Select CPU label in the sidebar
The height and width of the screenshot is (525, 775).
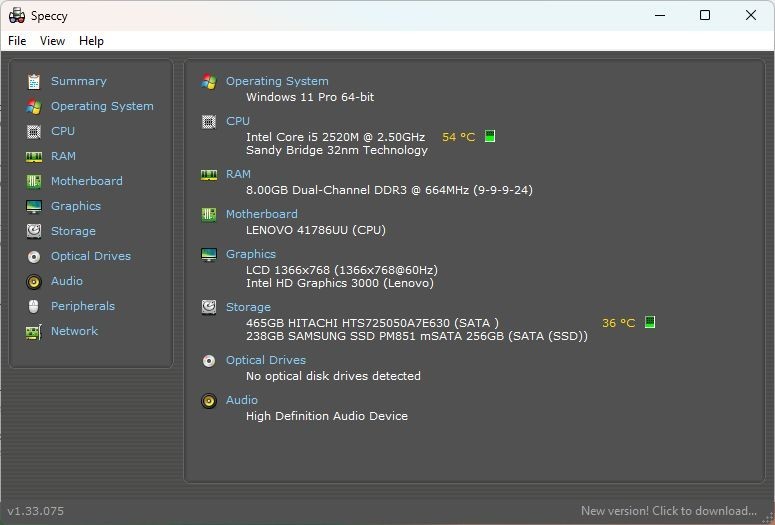[x=63, y=131]
